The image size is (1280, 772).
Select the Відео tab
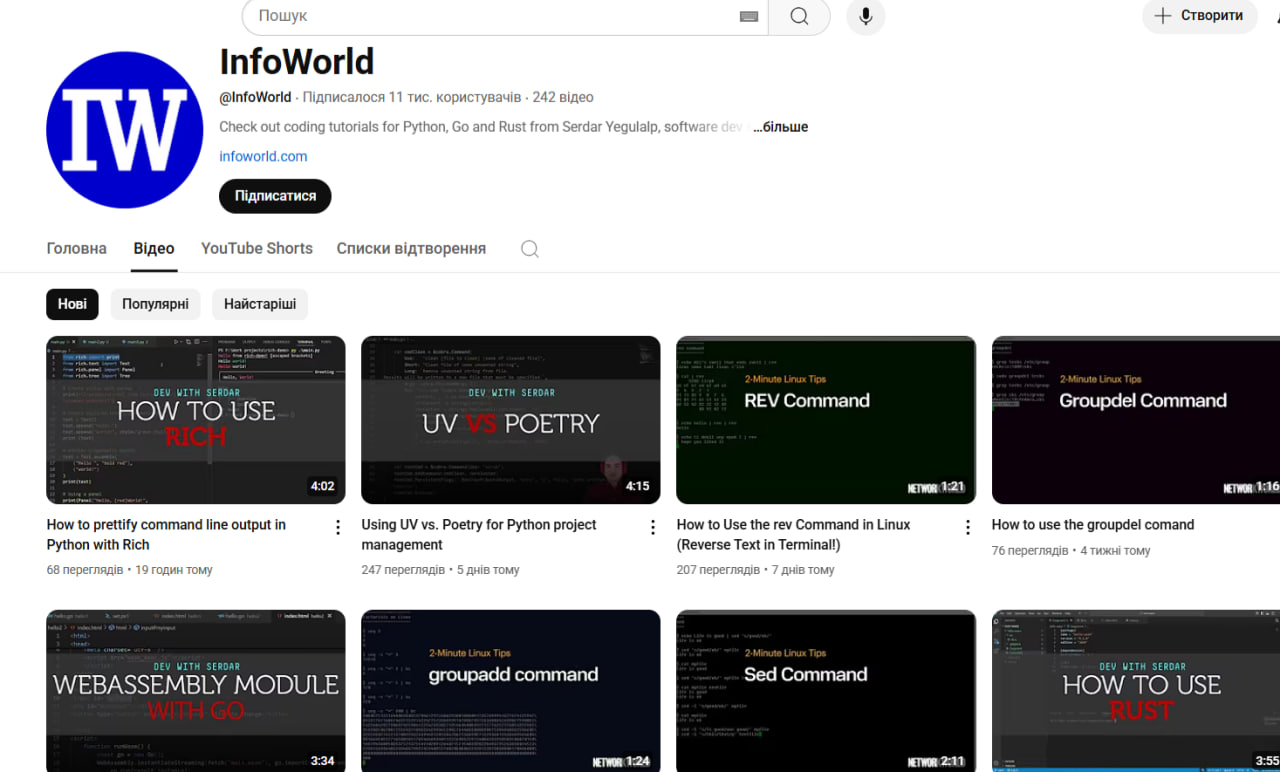pos(154,248)
